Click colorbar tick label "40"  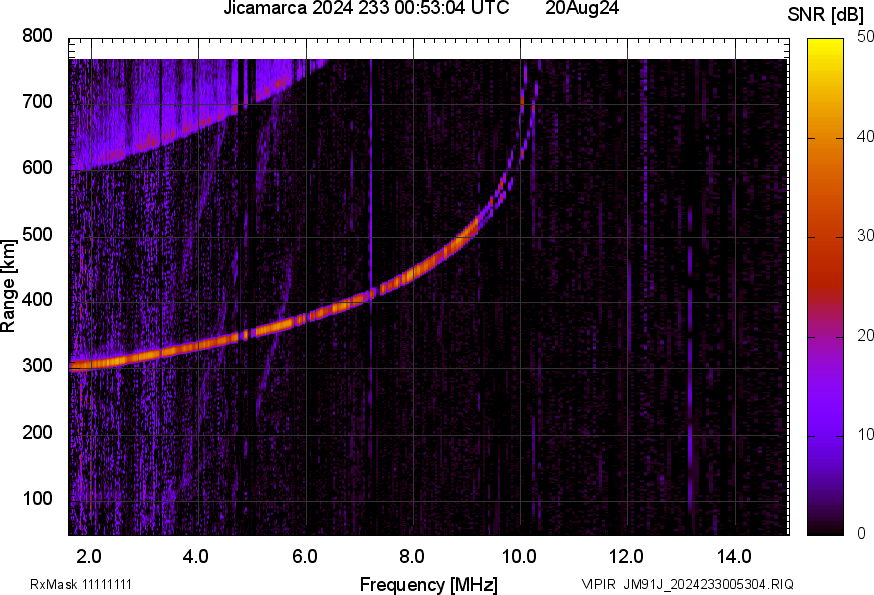tap(865, 136)
